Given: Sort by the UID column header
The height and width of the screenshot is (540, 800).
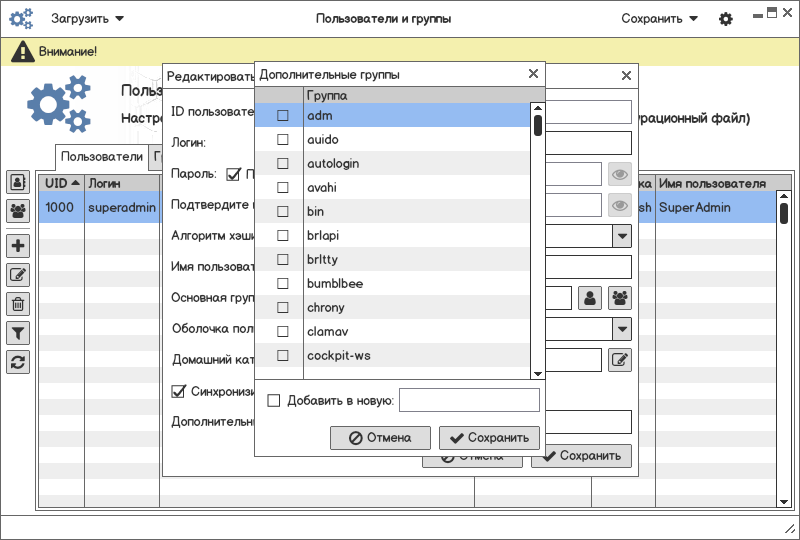Looking at the screenshot, I should coord(62,183).
